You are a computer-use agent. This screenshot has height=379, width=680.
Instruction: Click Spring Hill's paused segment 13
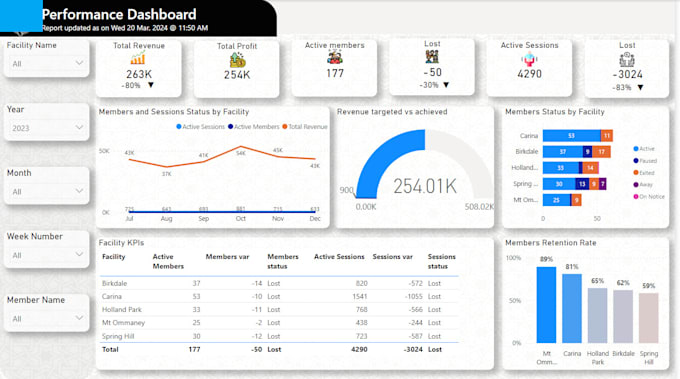[x=582, y=184]
